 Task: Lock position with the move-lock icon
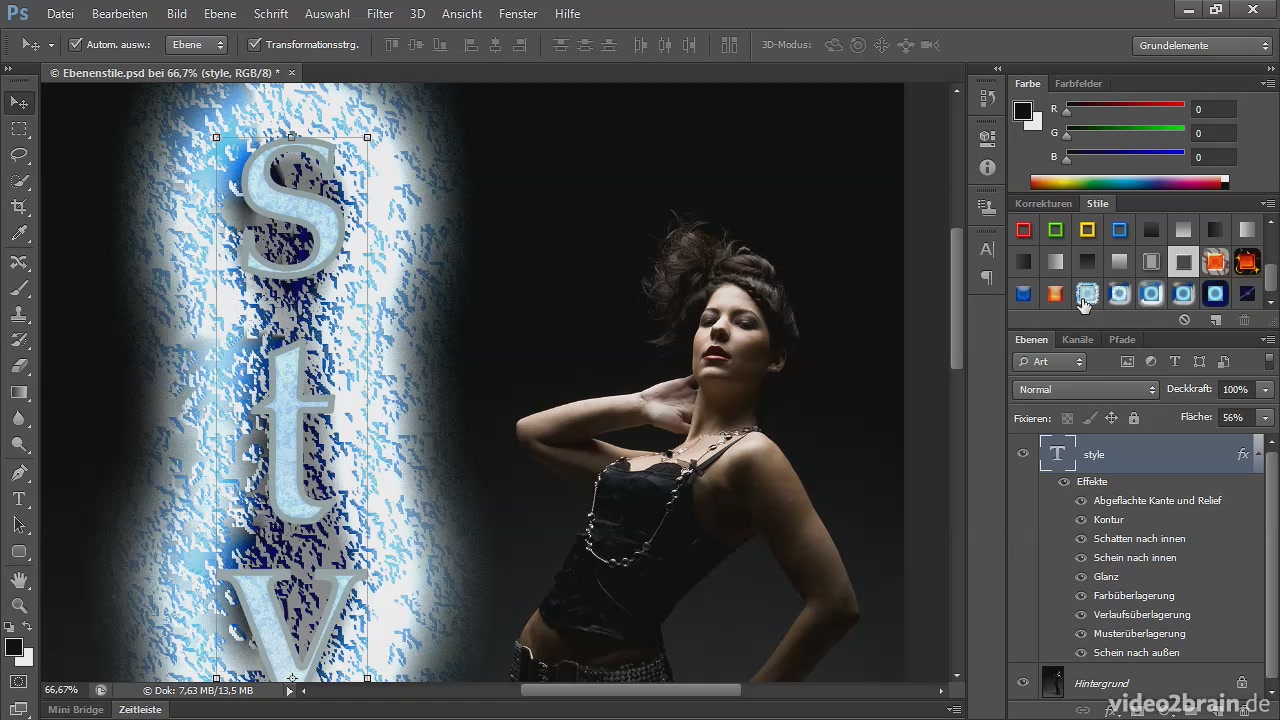(1111, 418)
